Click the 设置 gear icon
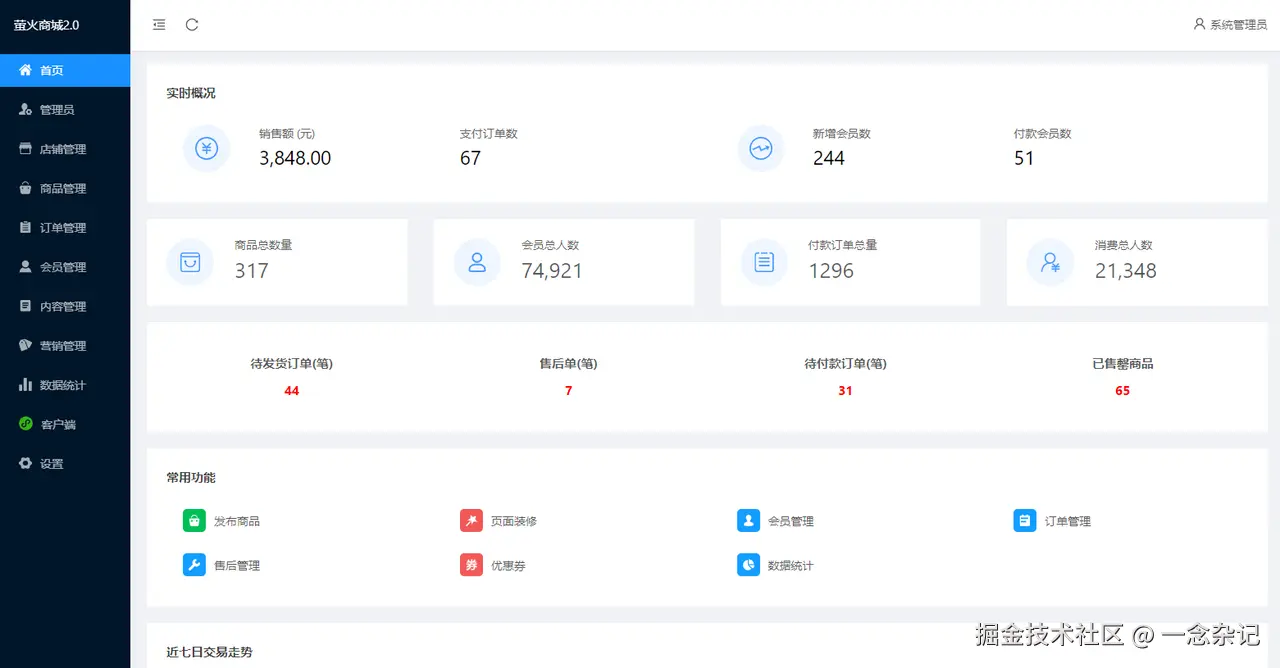 [26, 463]
